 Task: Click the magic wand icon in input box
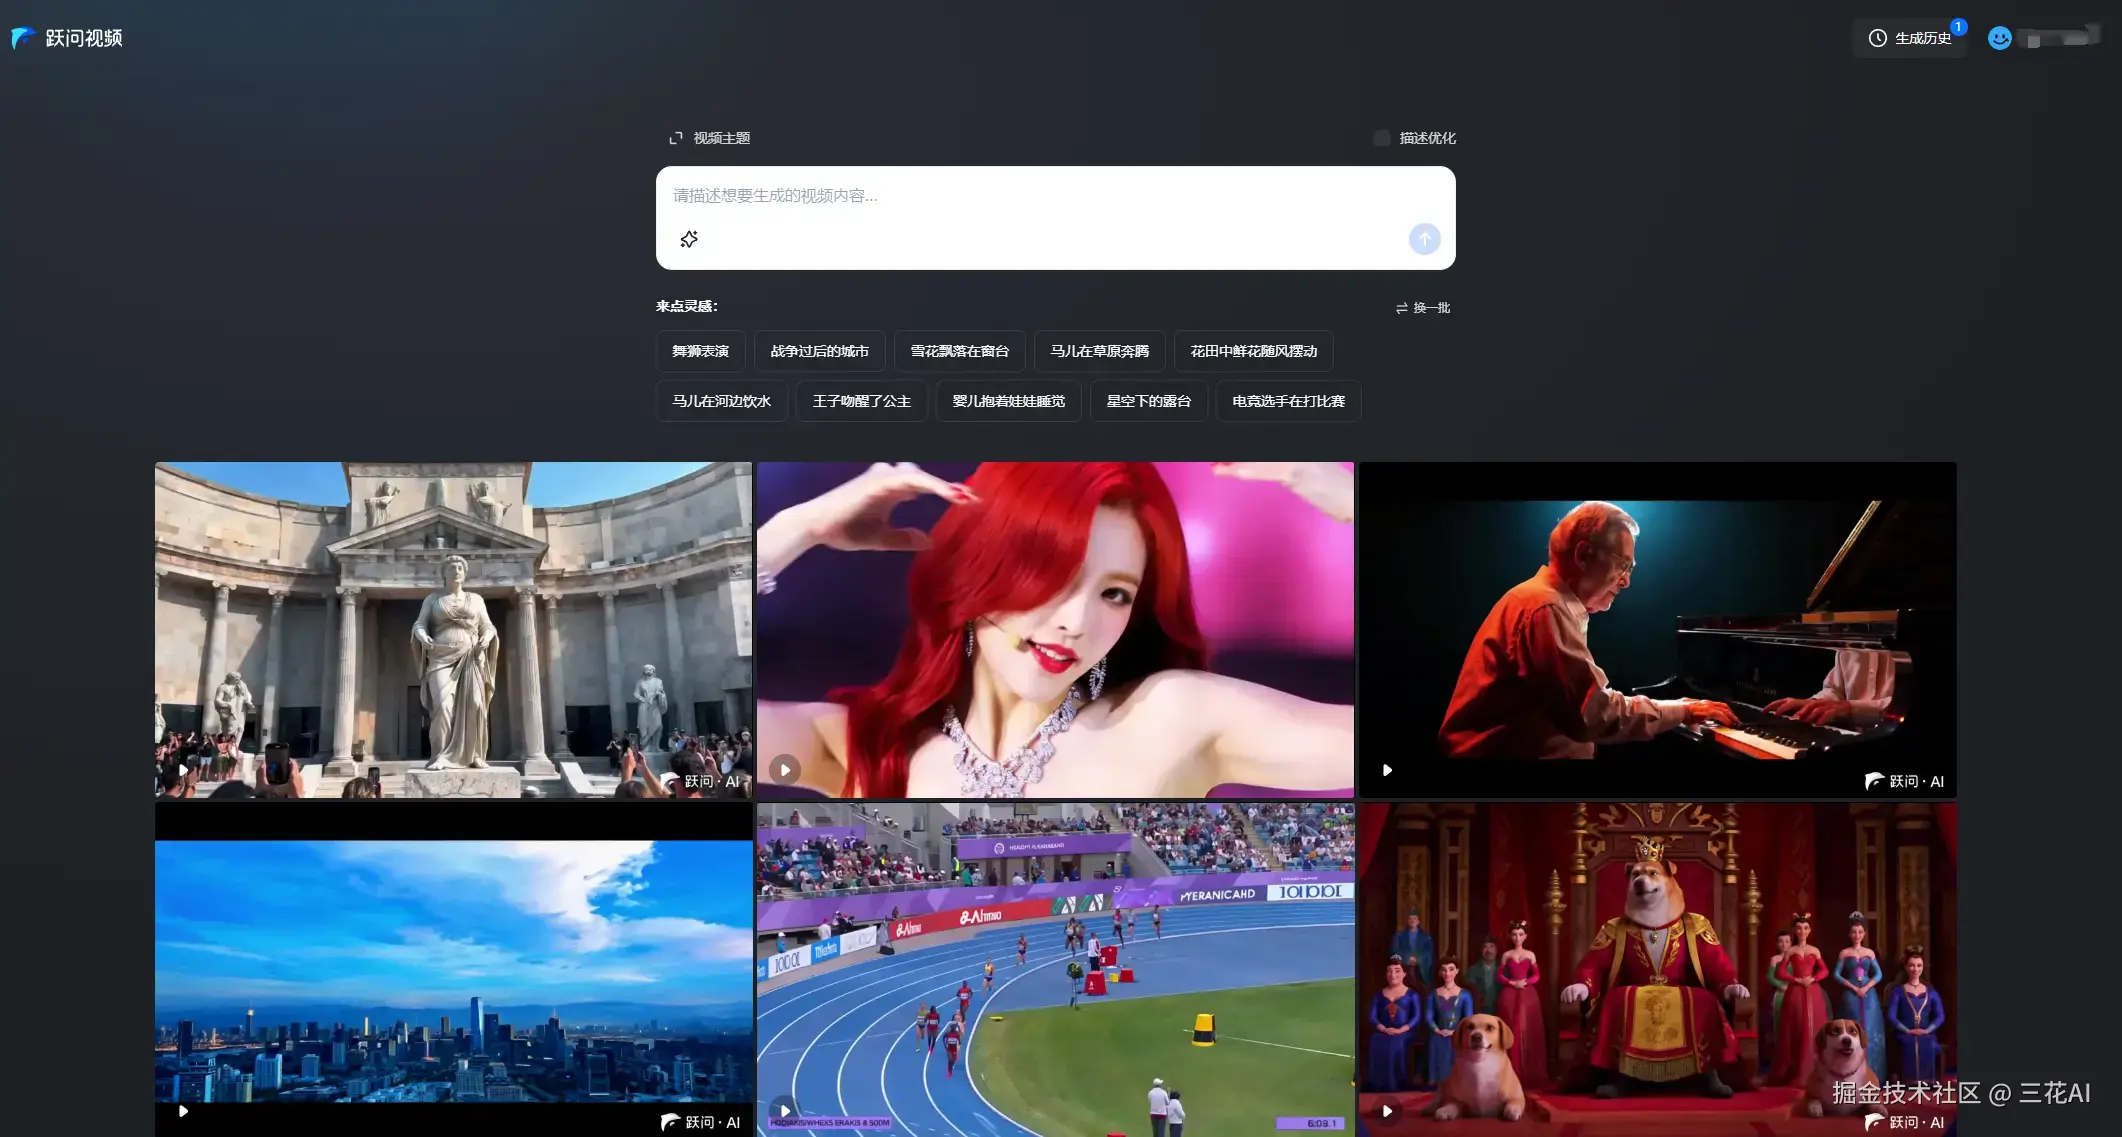coord(689,239)
